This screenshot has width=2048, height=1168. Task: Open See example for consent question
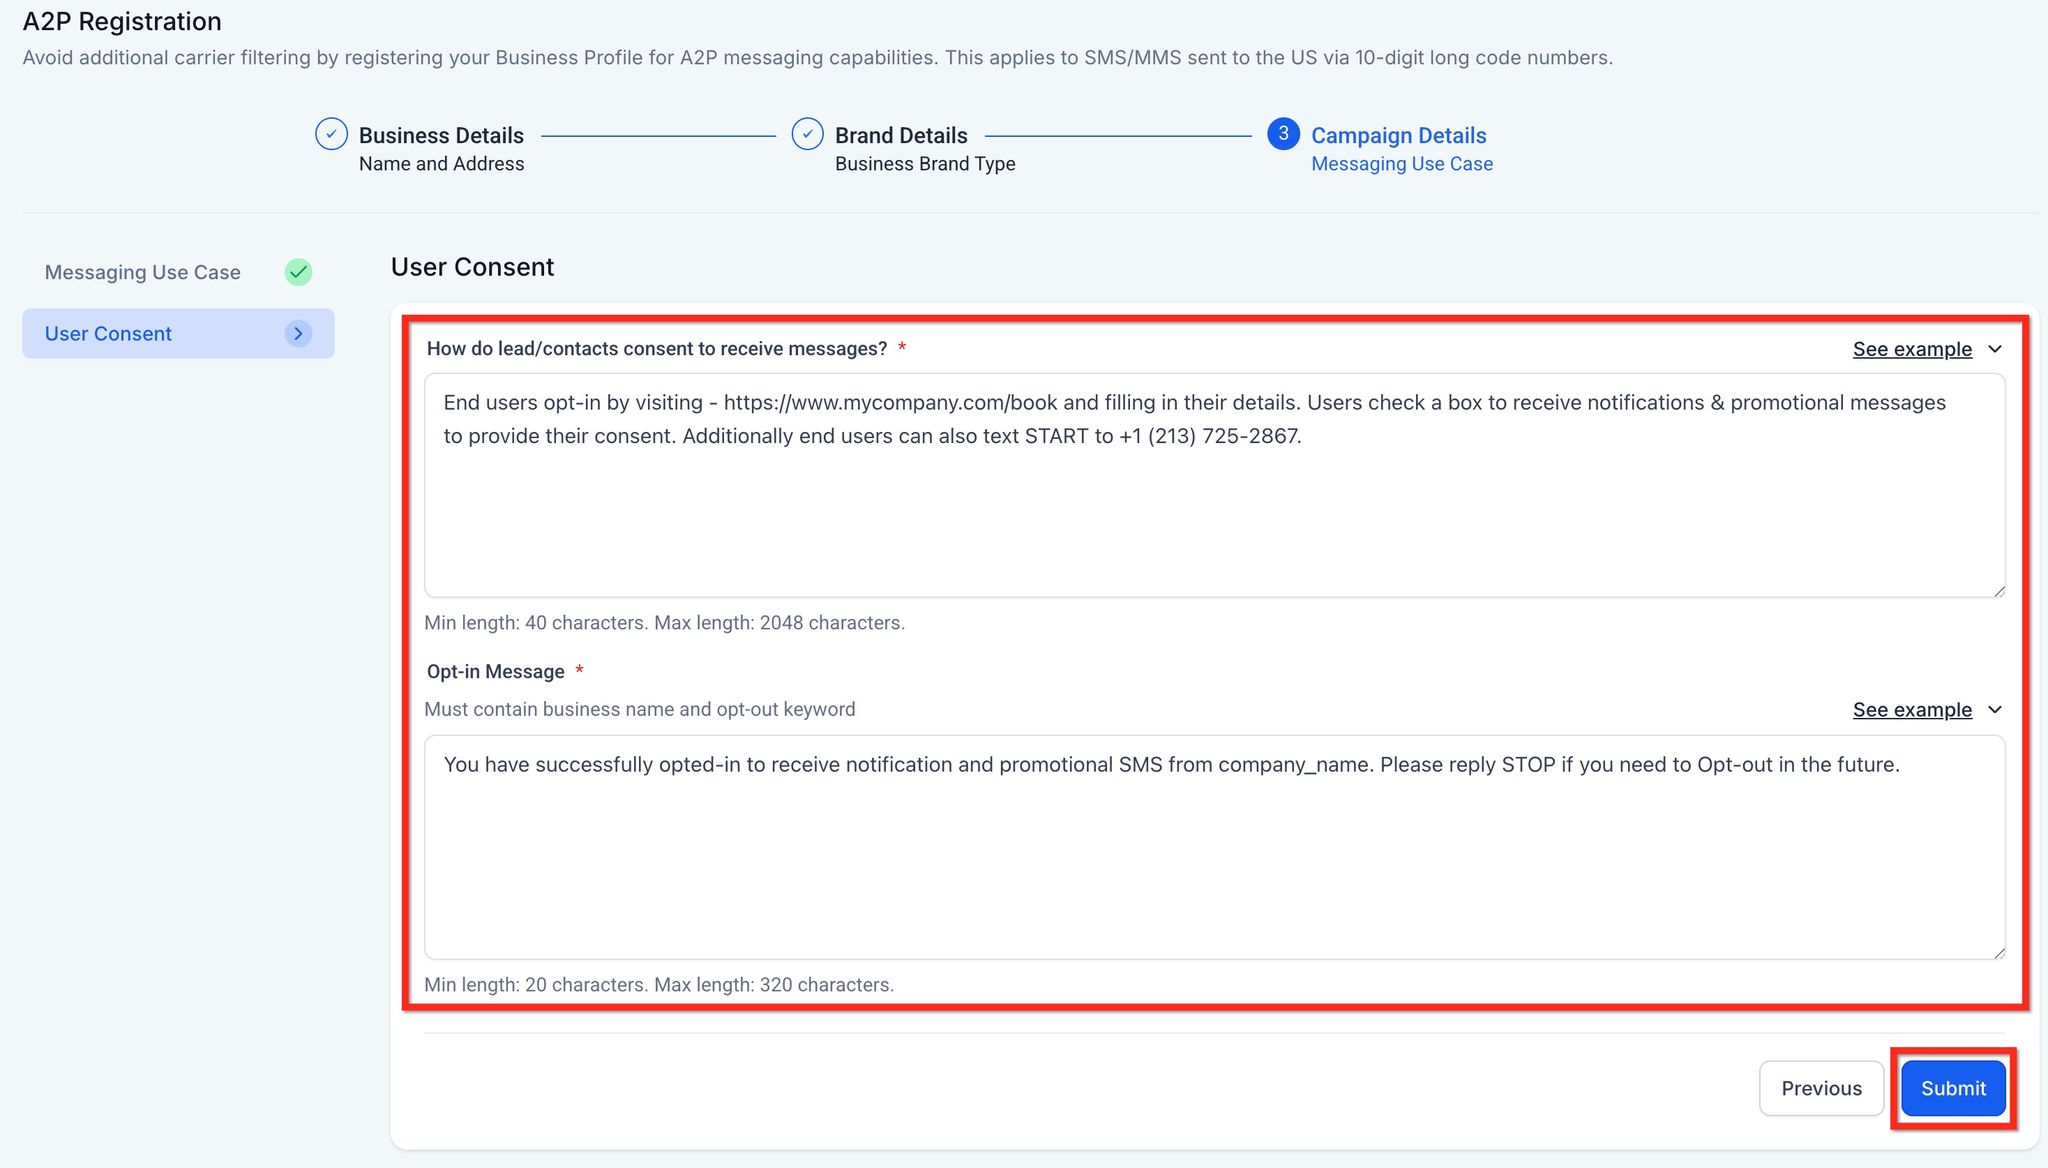click(x=1911, y=349)
